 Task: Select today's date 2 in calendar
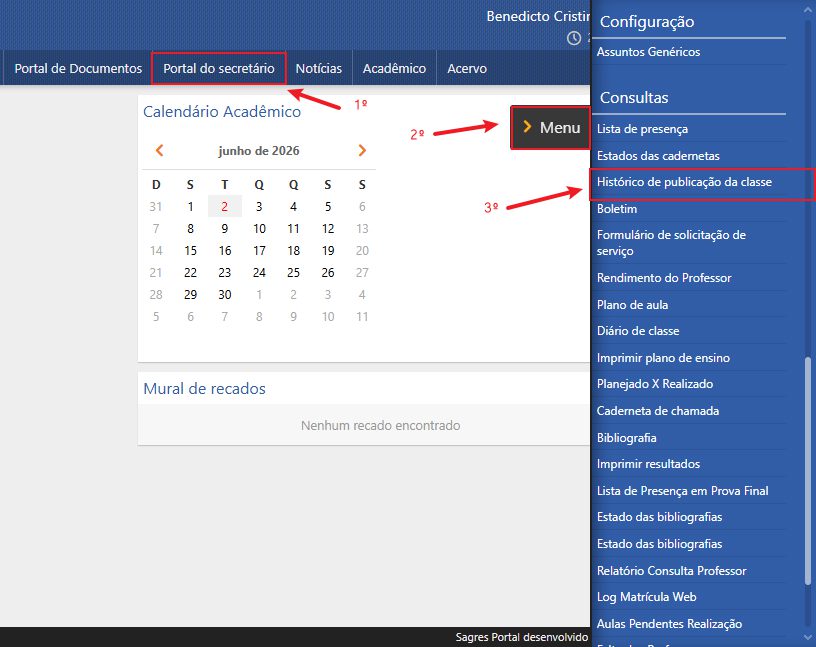tap(225, 207)
